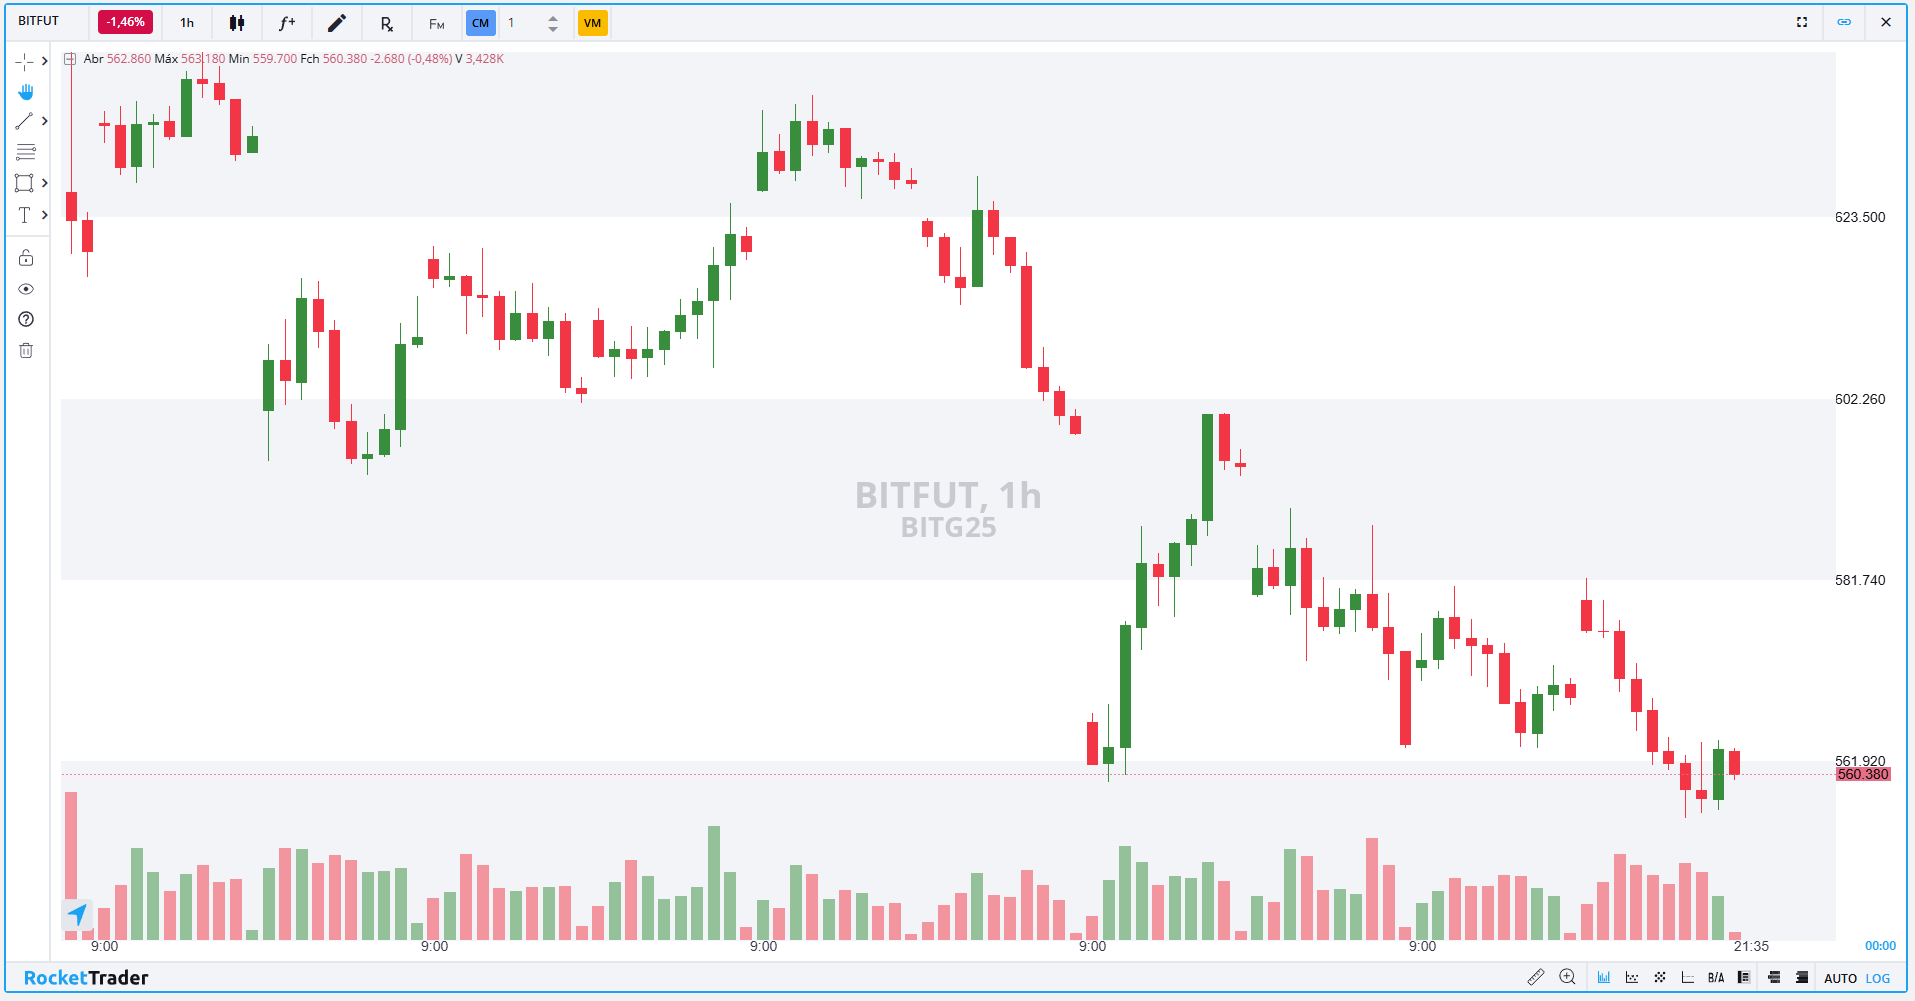1915x1001 pixels.
Task: Open the 1h timeframe dropdown
Action: [187, 23]
